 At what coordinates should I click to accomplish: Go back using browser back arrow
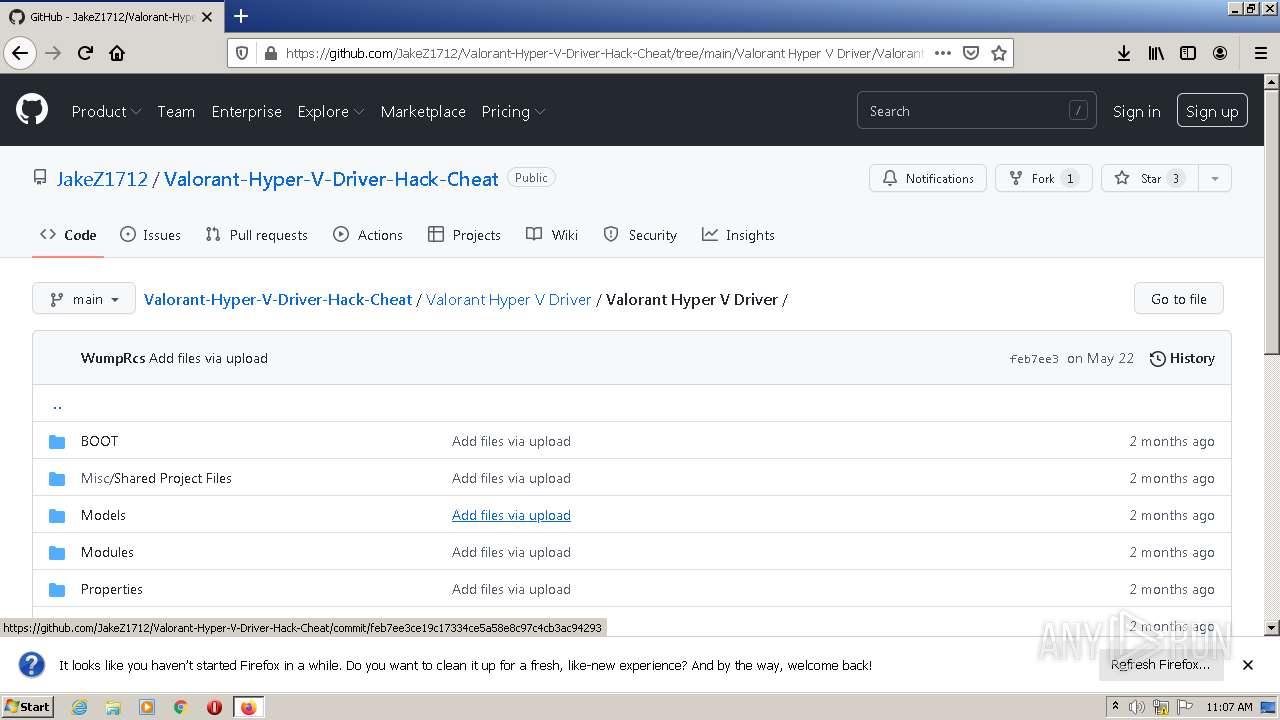coord(20,53)
